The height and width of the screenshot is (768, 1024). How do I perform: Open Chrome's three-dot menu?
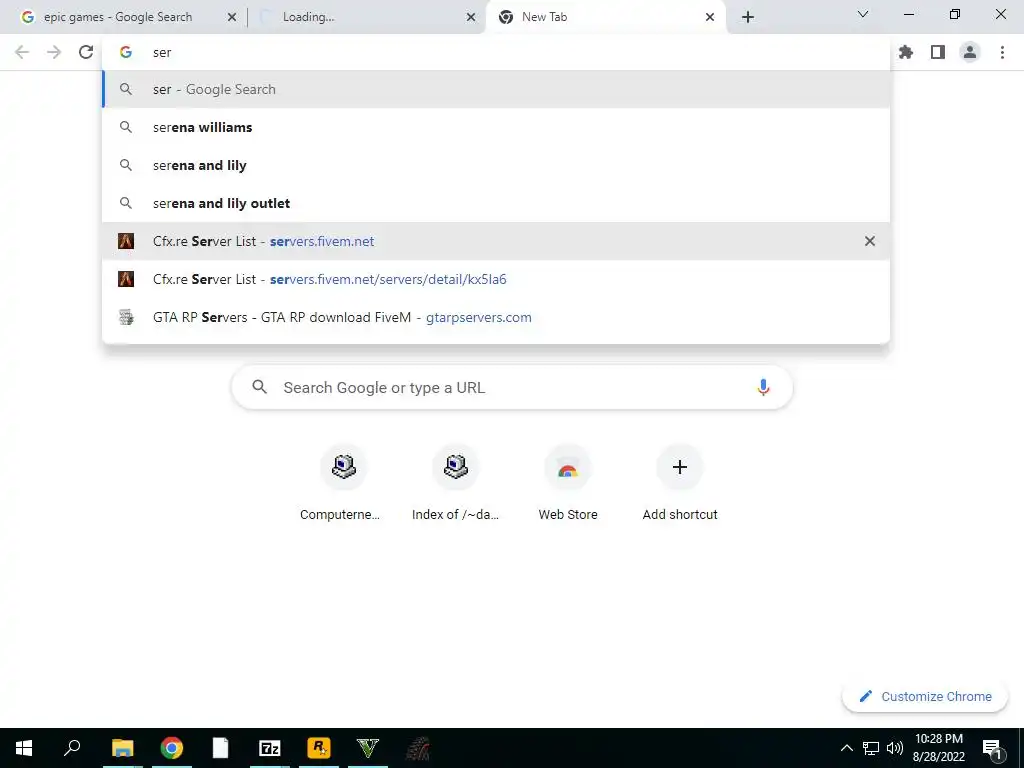[x=1002, y=52]
